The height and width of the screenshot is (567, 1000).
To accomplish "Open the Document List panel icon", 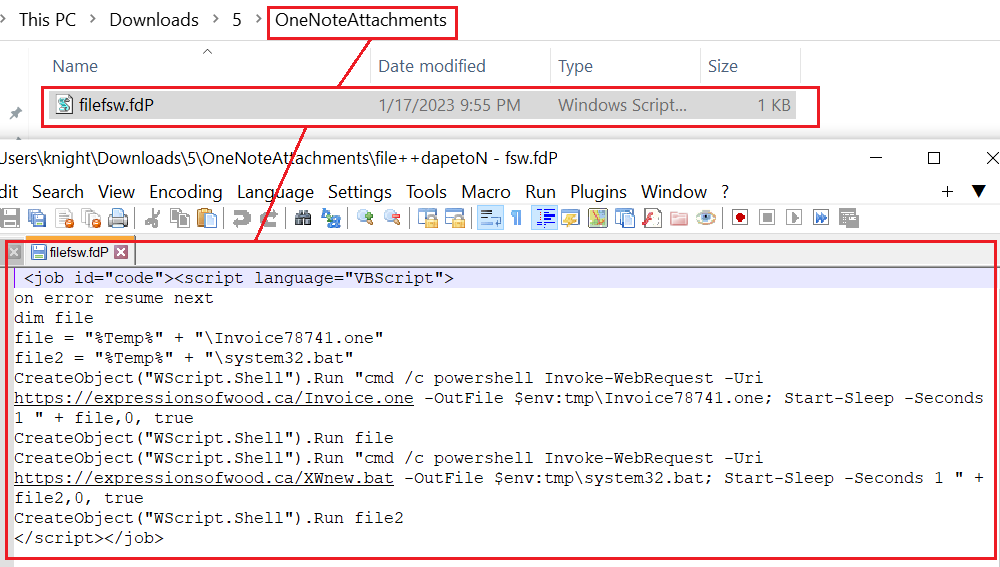I will point(624,218).
